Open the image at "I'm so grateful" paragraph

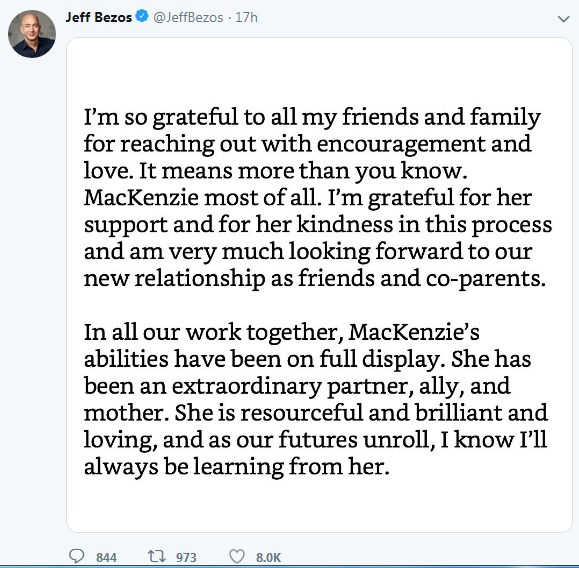click(x=318, y=198)
